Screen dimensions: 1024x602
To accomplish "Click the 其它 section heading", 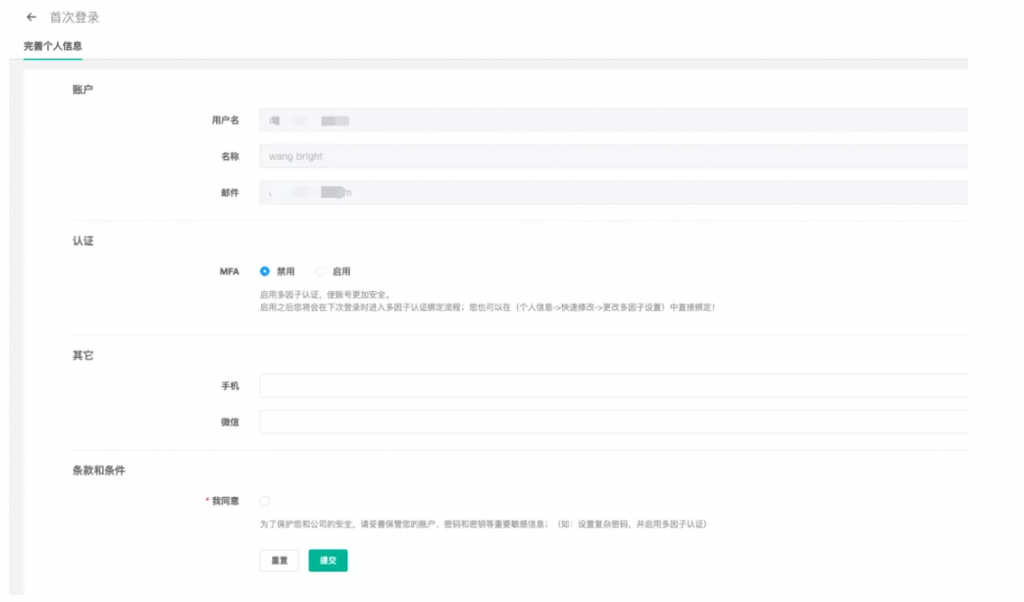I will [x=83, y=355].
